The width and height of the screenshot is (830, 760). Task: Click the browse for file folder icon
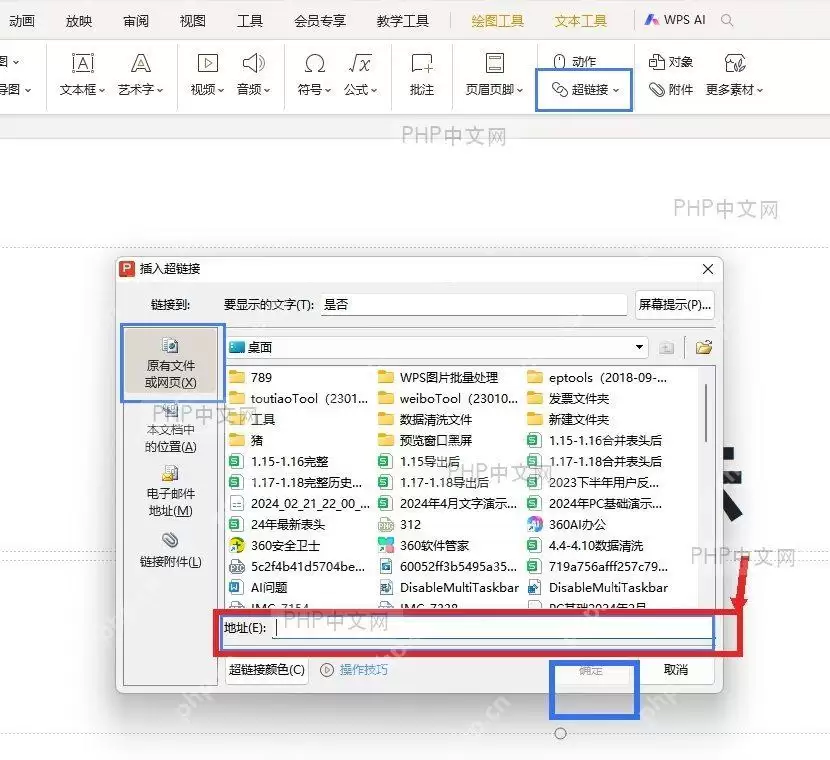click(x=703, y=347)
